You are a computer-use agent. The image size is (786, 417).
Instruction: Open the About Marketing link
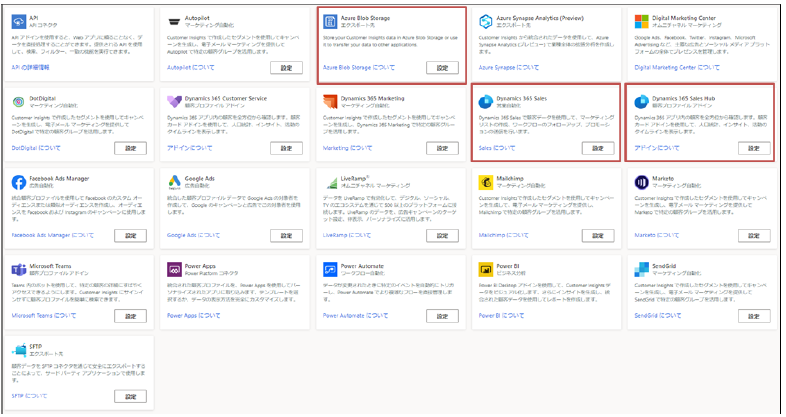click(347, 148)
